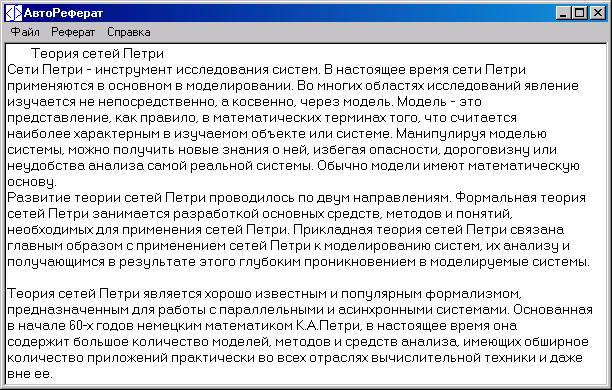Click the words "неудобства анализа"
Screen dimensions: 612x390
click(76, 166)
